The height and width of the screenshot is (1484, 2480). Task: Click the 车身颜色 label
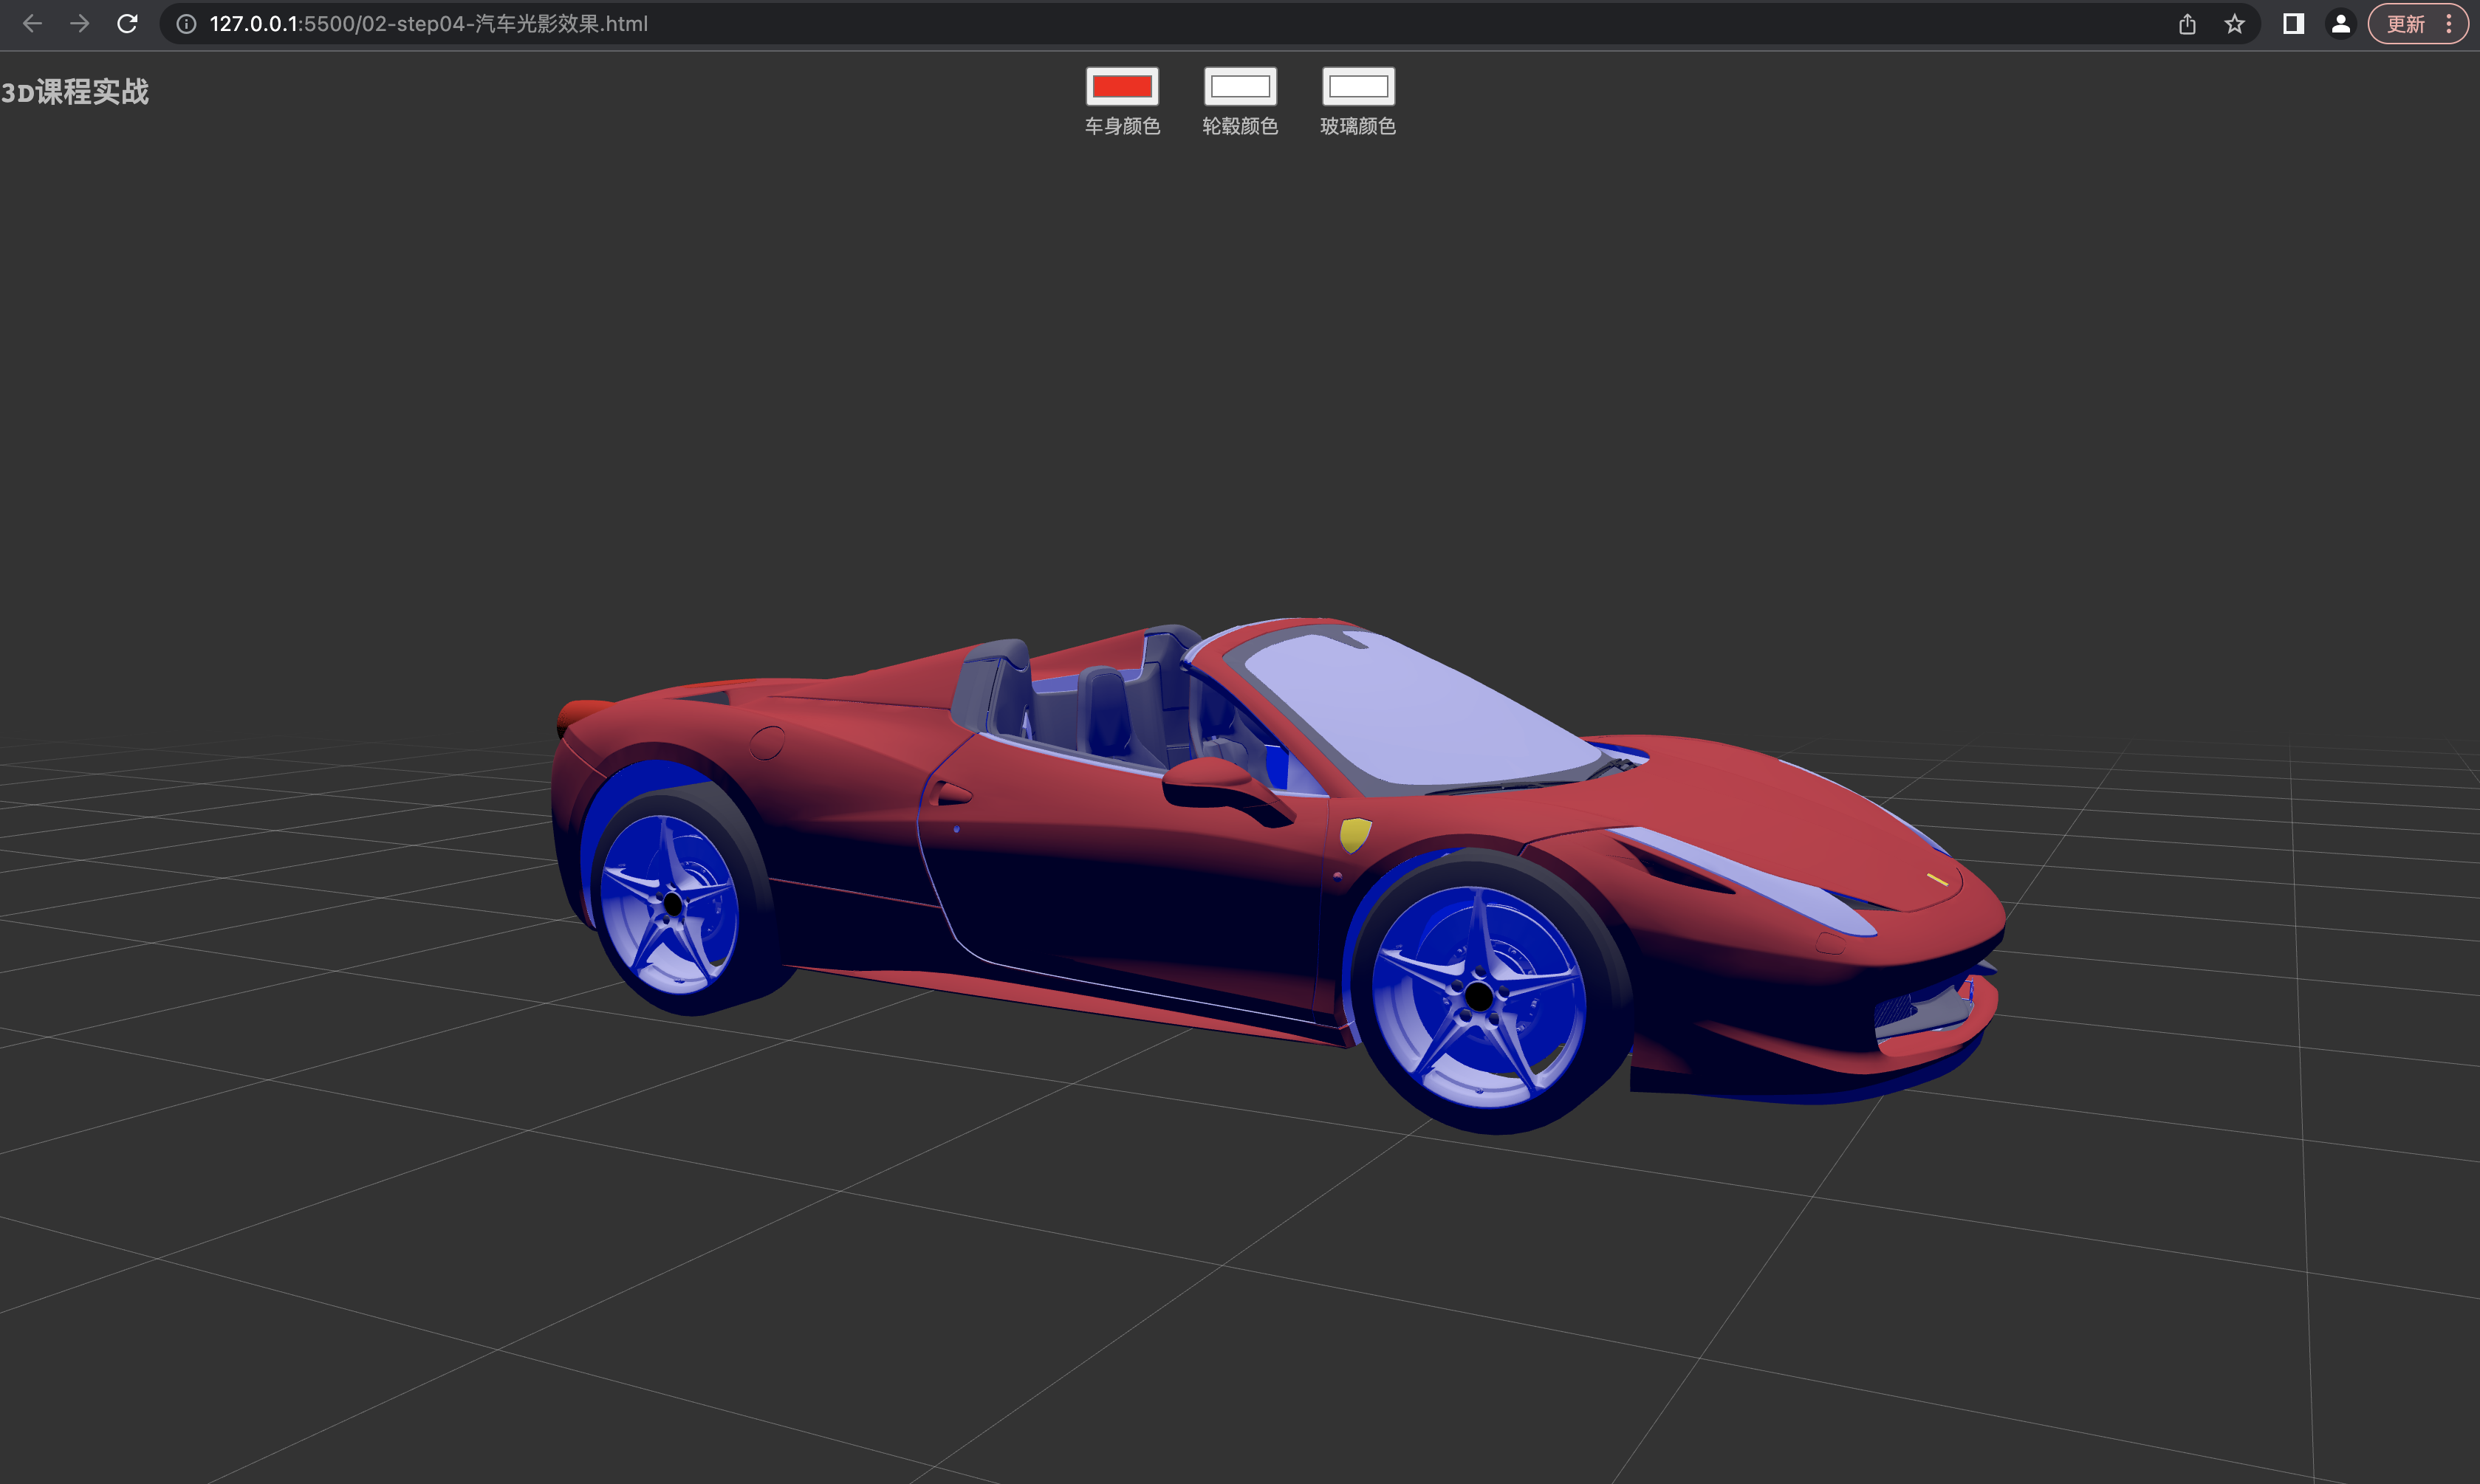coord(1122,126)
